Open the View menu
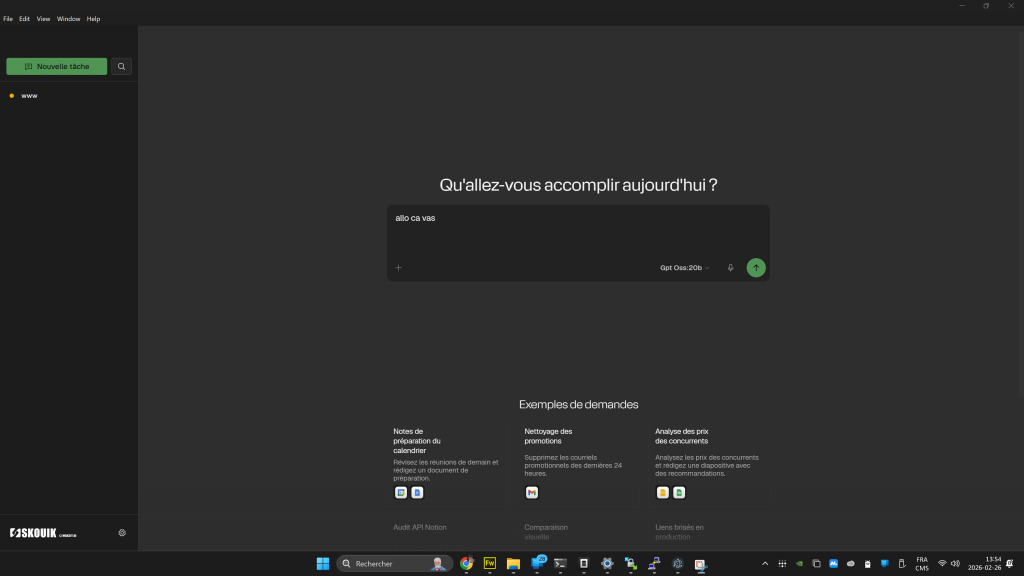Screen dimensions: 1024x576 pos(43,18)
